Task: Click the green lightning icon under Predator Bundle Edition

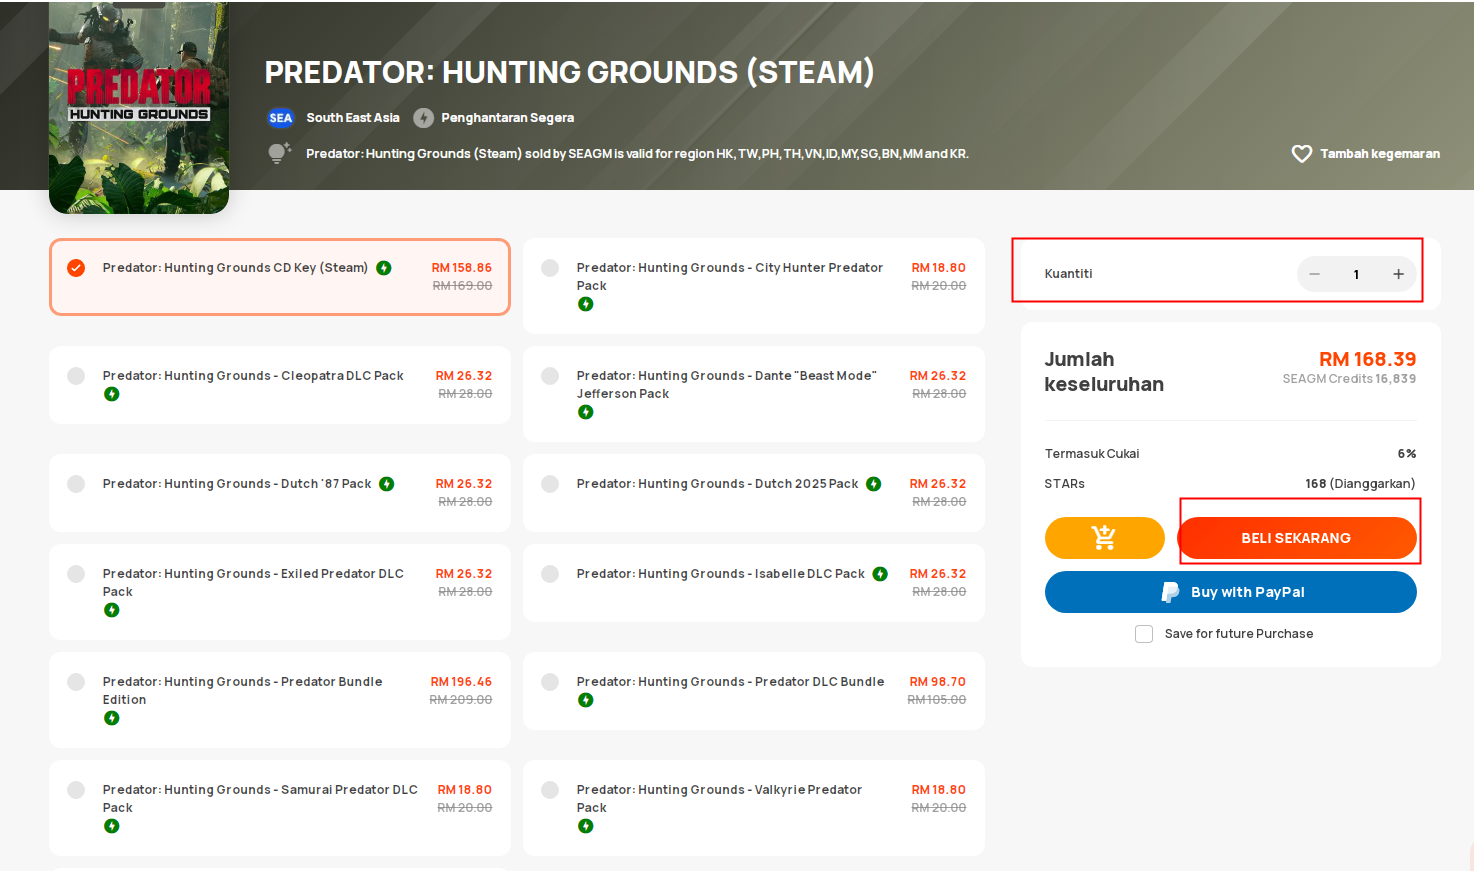Action: point(112,718)
